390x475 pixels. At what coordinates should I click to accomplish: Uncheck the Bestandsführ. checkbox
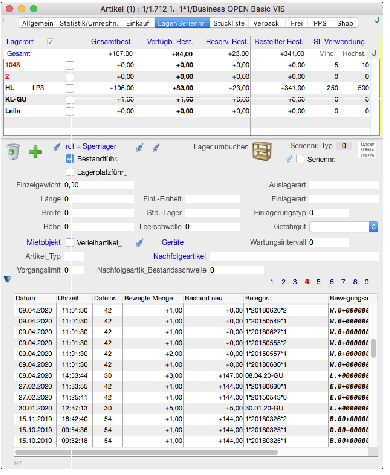click(70, 159)
